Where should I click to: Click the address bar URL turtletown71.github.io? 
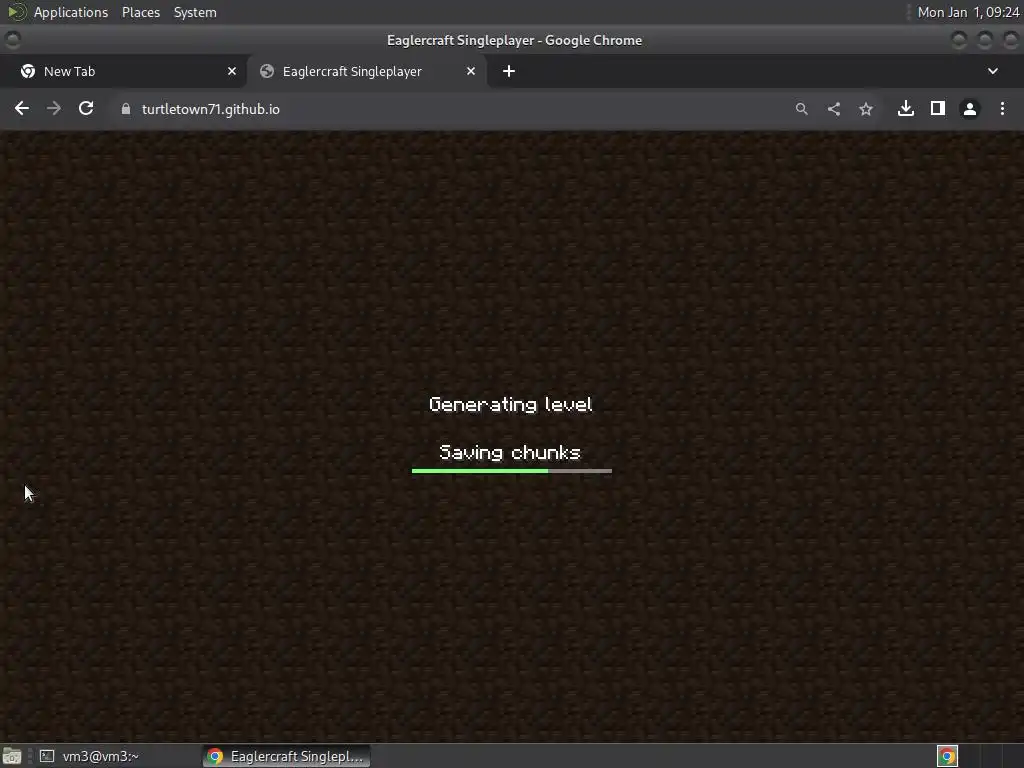pos(210,109)
